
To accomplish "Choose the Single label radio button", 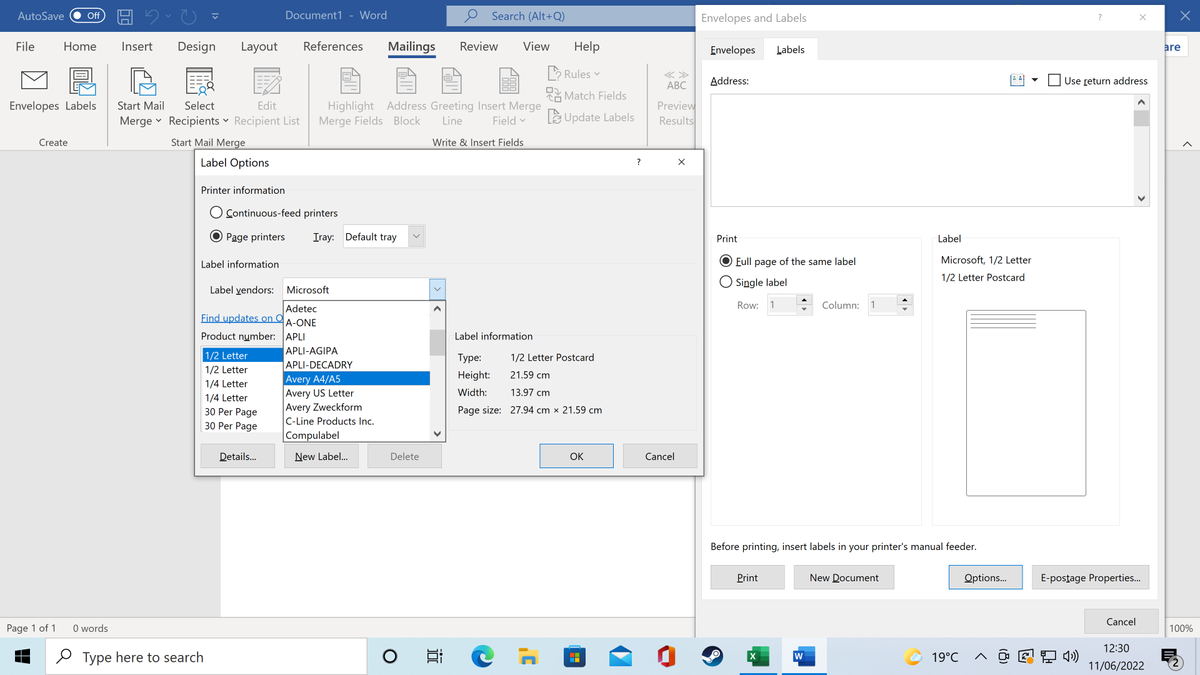I will 727,282.
